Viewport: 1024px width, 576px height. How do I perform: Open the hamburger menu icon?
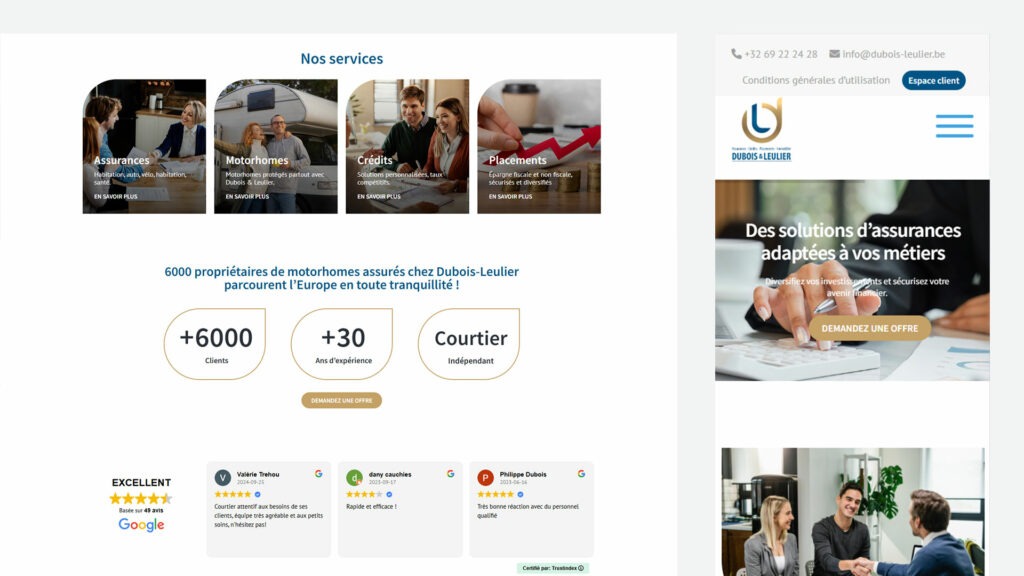click(x=954, y=126)
